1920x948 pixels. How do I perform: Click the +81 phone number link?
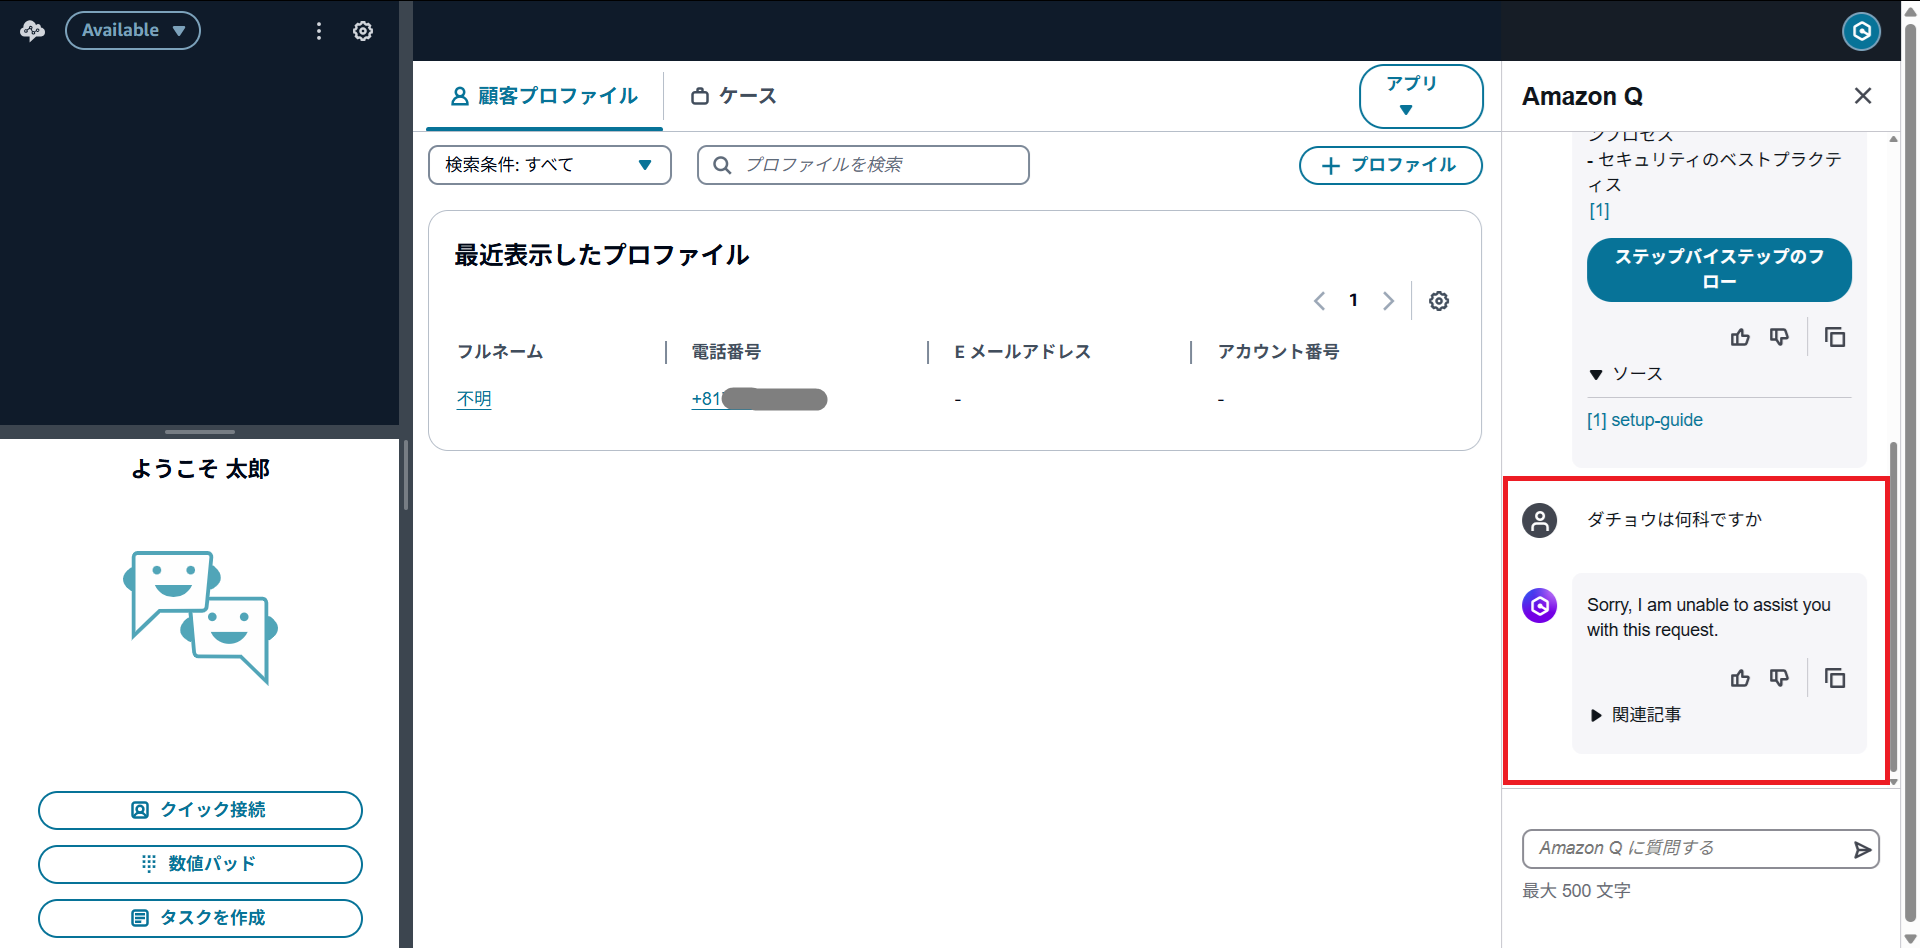(x=759, y=399)
